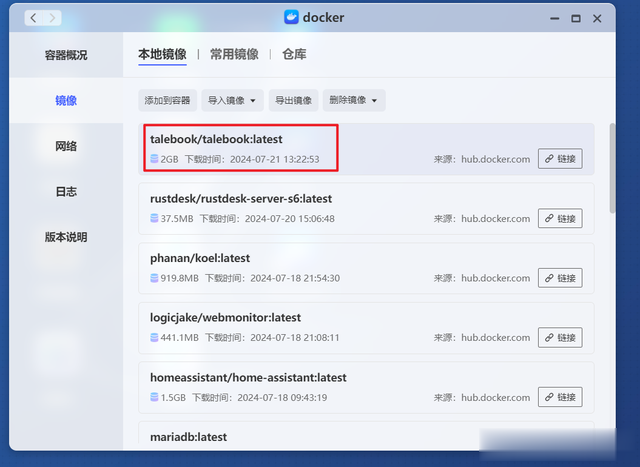Select the talebook/talebook:latest image name

point(216,139)
